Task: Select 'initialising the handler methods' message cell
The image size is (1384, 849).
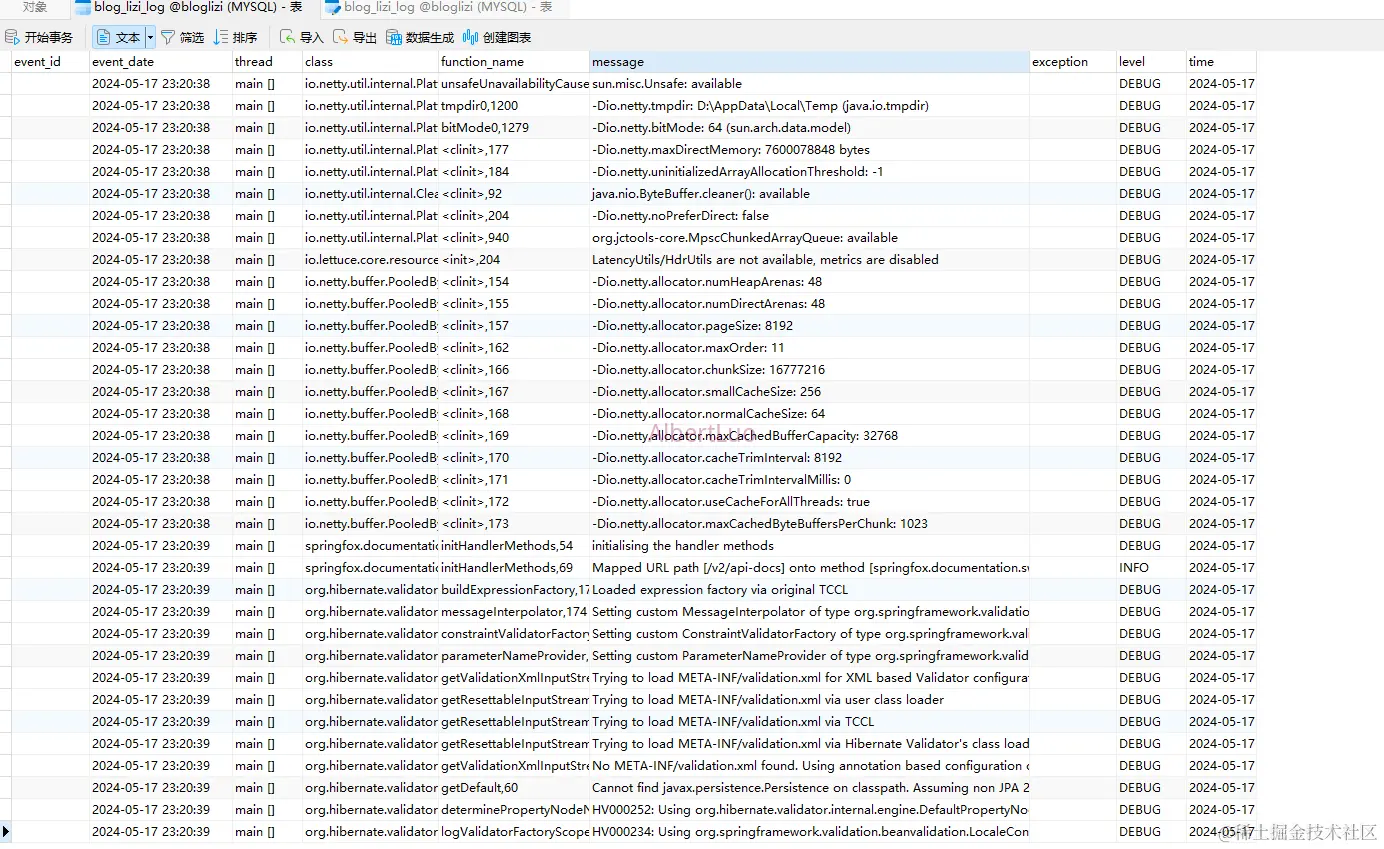Action: (809, 546)
